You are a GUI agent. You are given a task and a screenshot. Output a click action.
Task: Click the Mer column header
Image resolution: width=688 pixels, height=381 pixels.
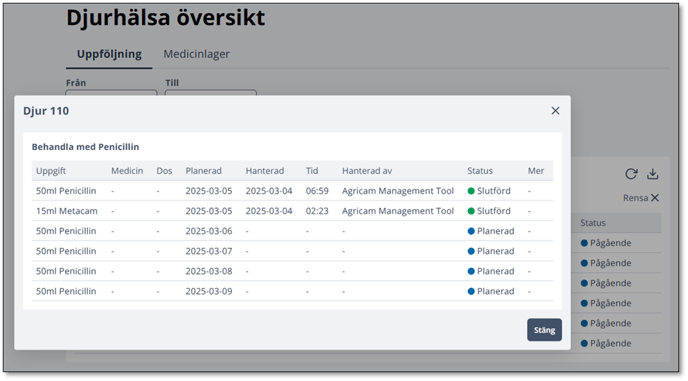click(536, 171)
